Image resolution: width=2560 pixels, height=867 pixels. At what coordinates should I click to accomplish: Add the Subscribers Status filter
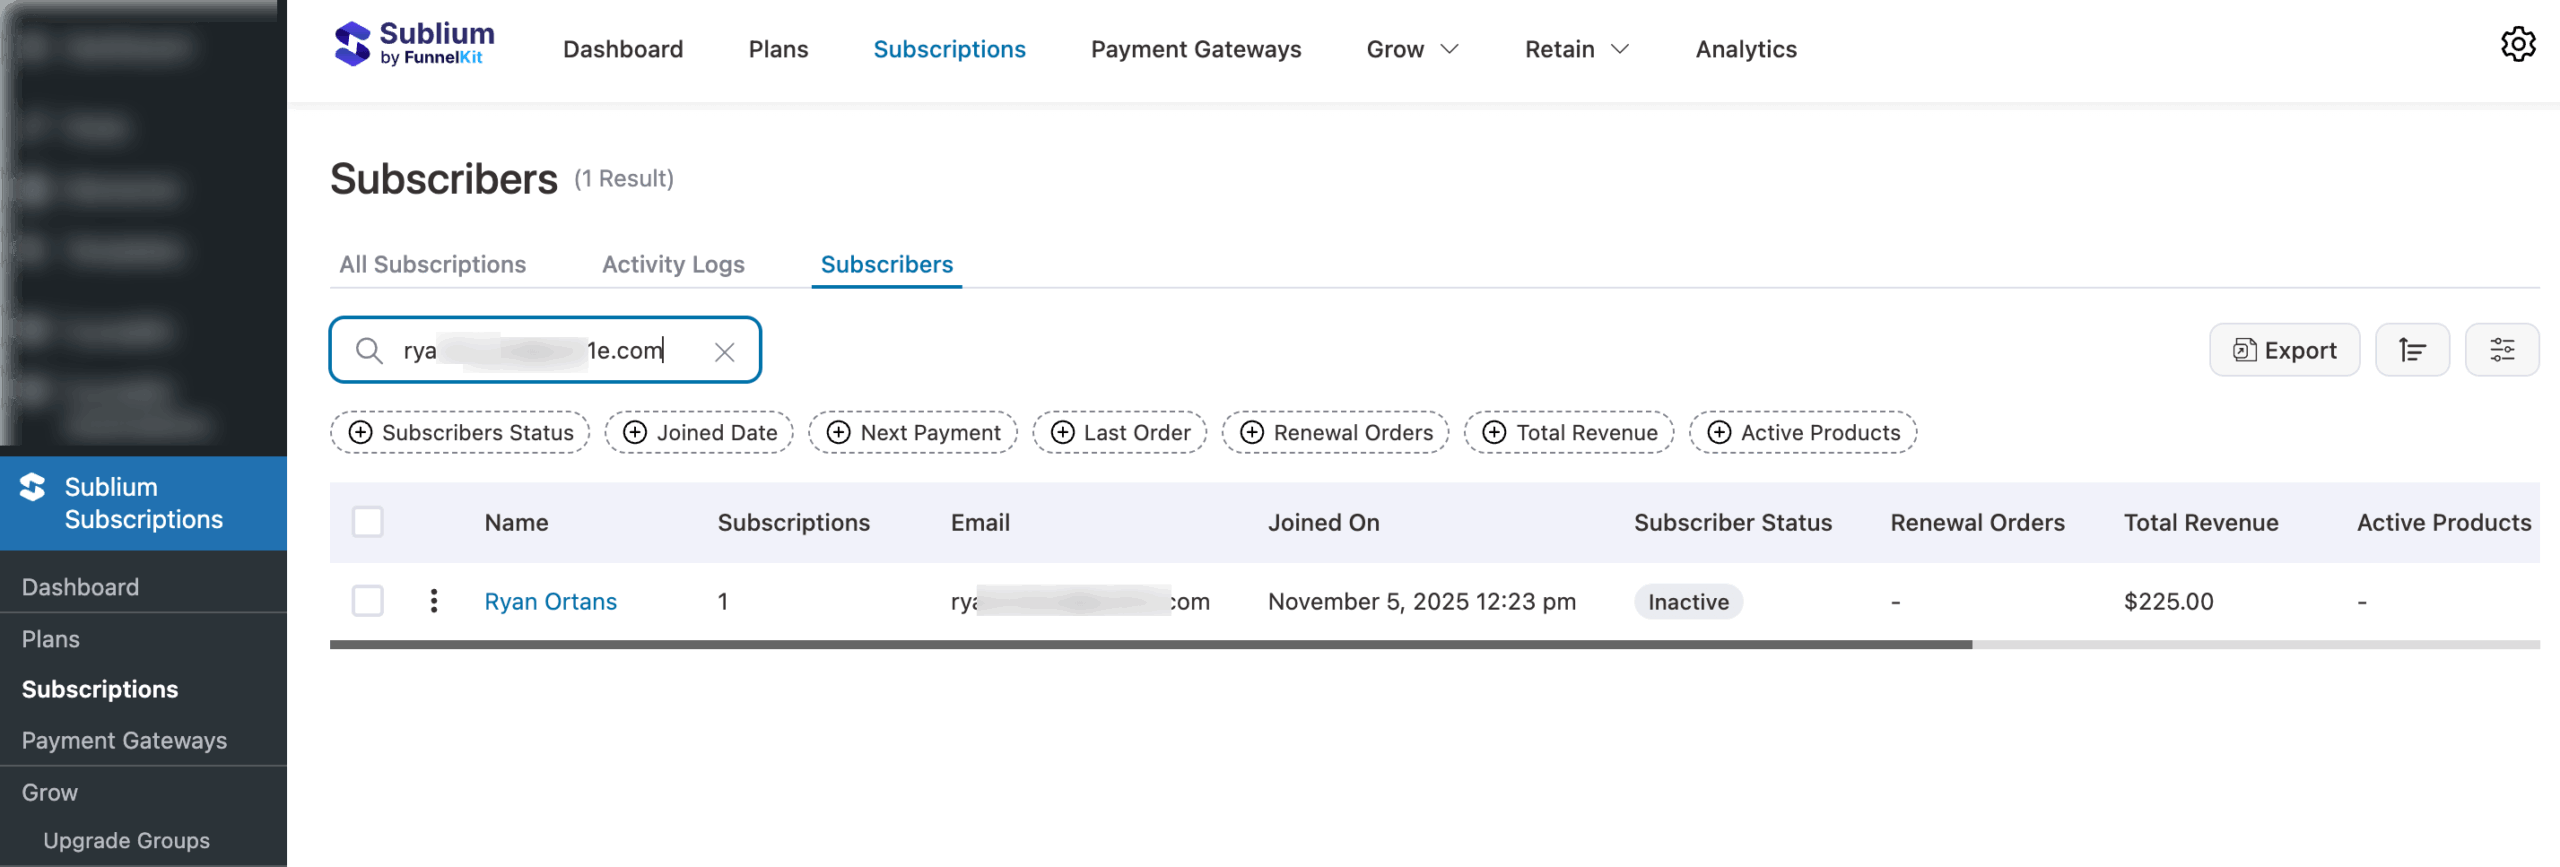[460, 433]
